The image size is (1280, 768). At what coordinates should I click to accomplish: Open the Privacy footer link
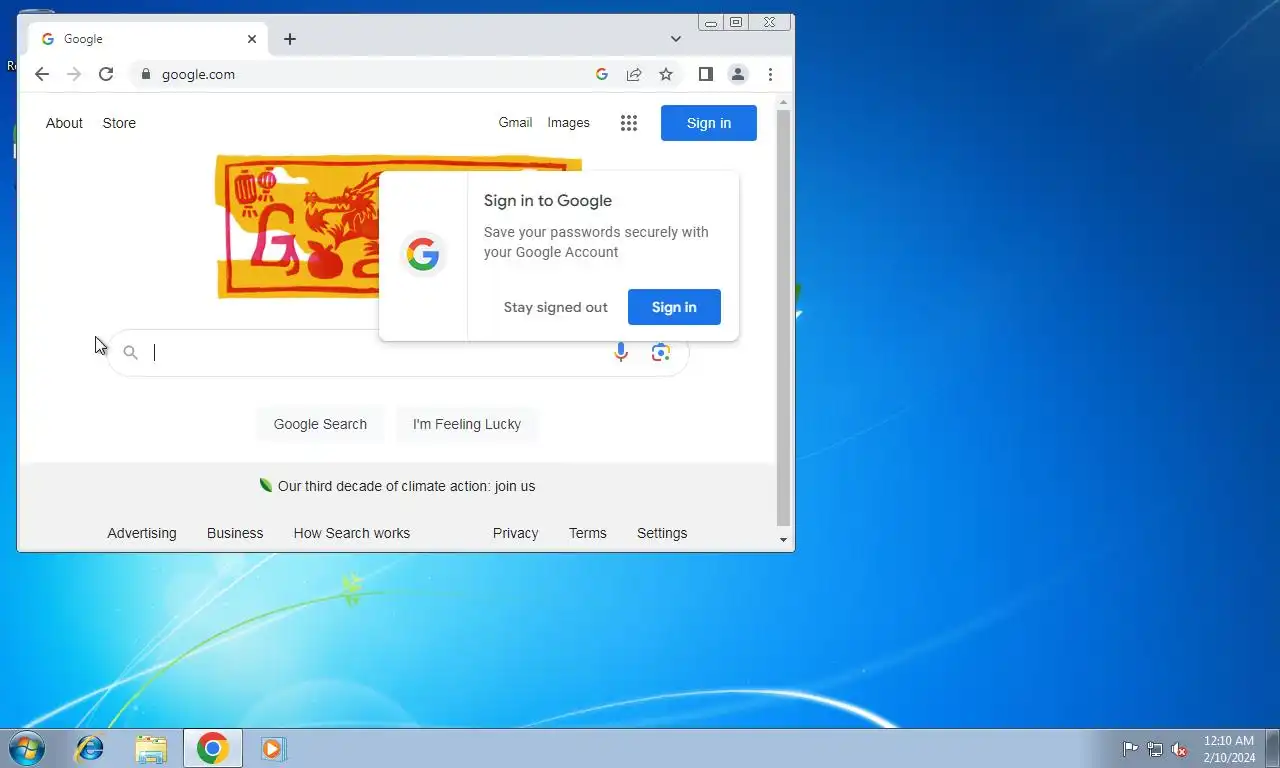coord(515,533)
